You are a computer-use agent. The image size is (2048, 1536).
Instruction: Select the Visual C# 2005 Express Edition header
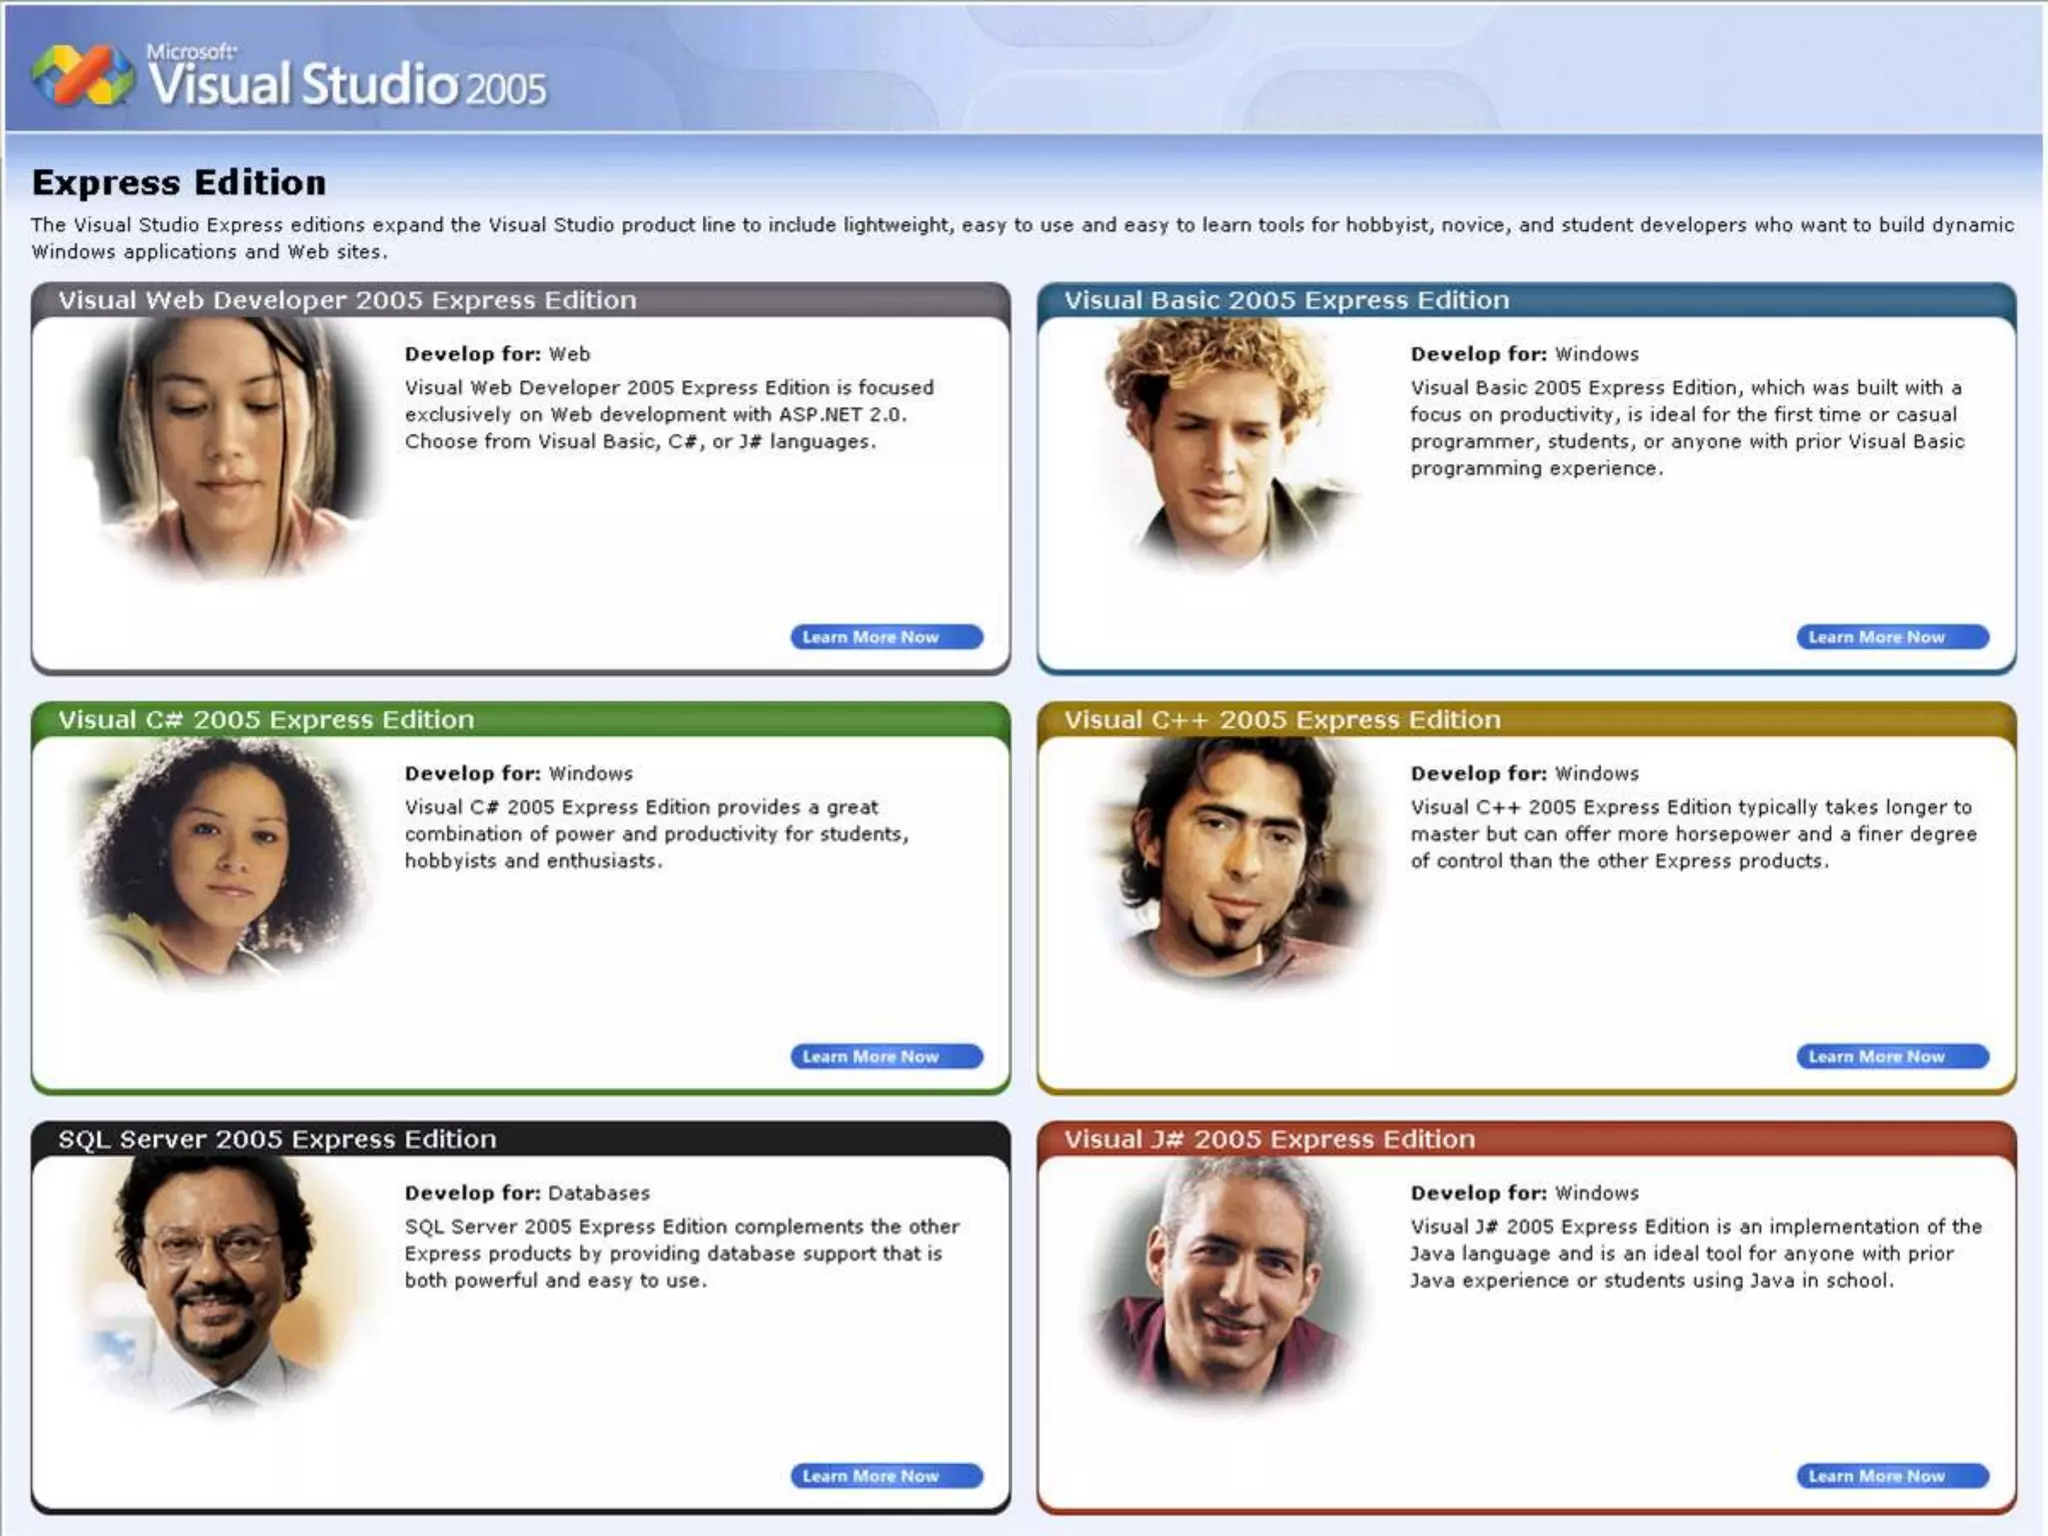(266, 720)
